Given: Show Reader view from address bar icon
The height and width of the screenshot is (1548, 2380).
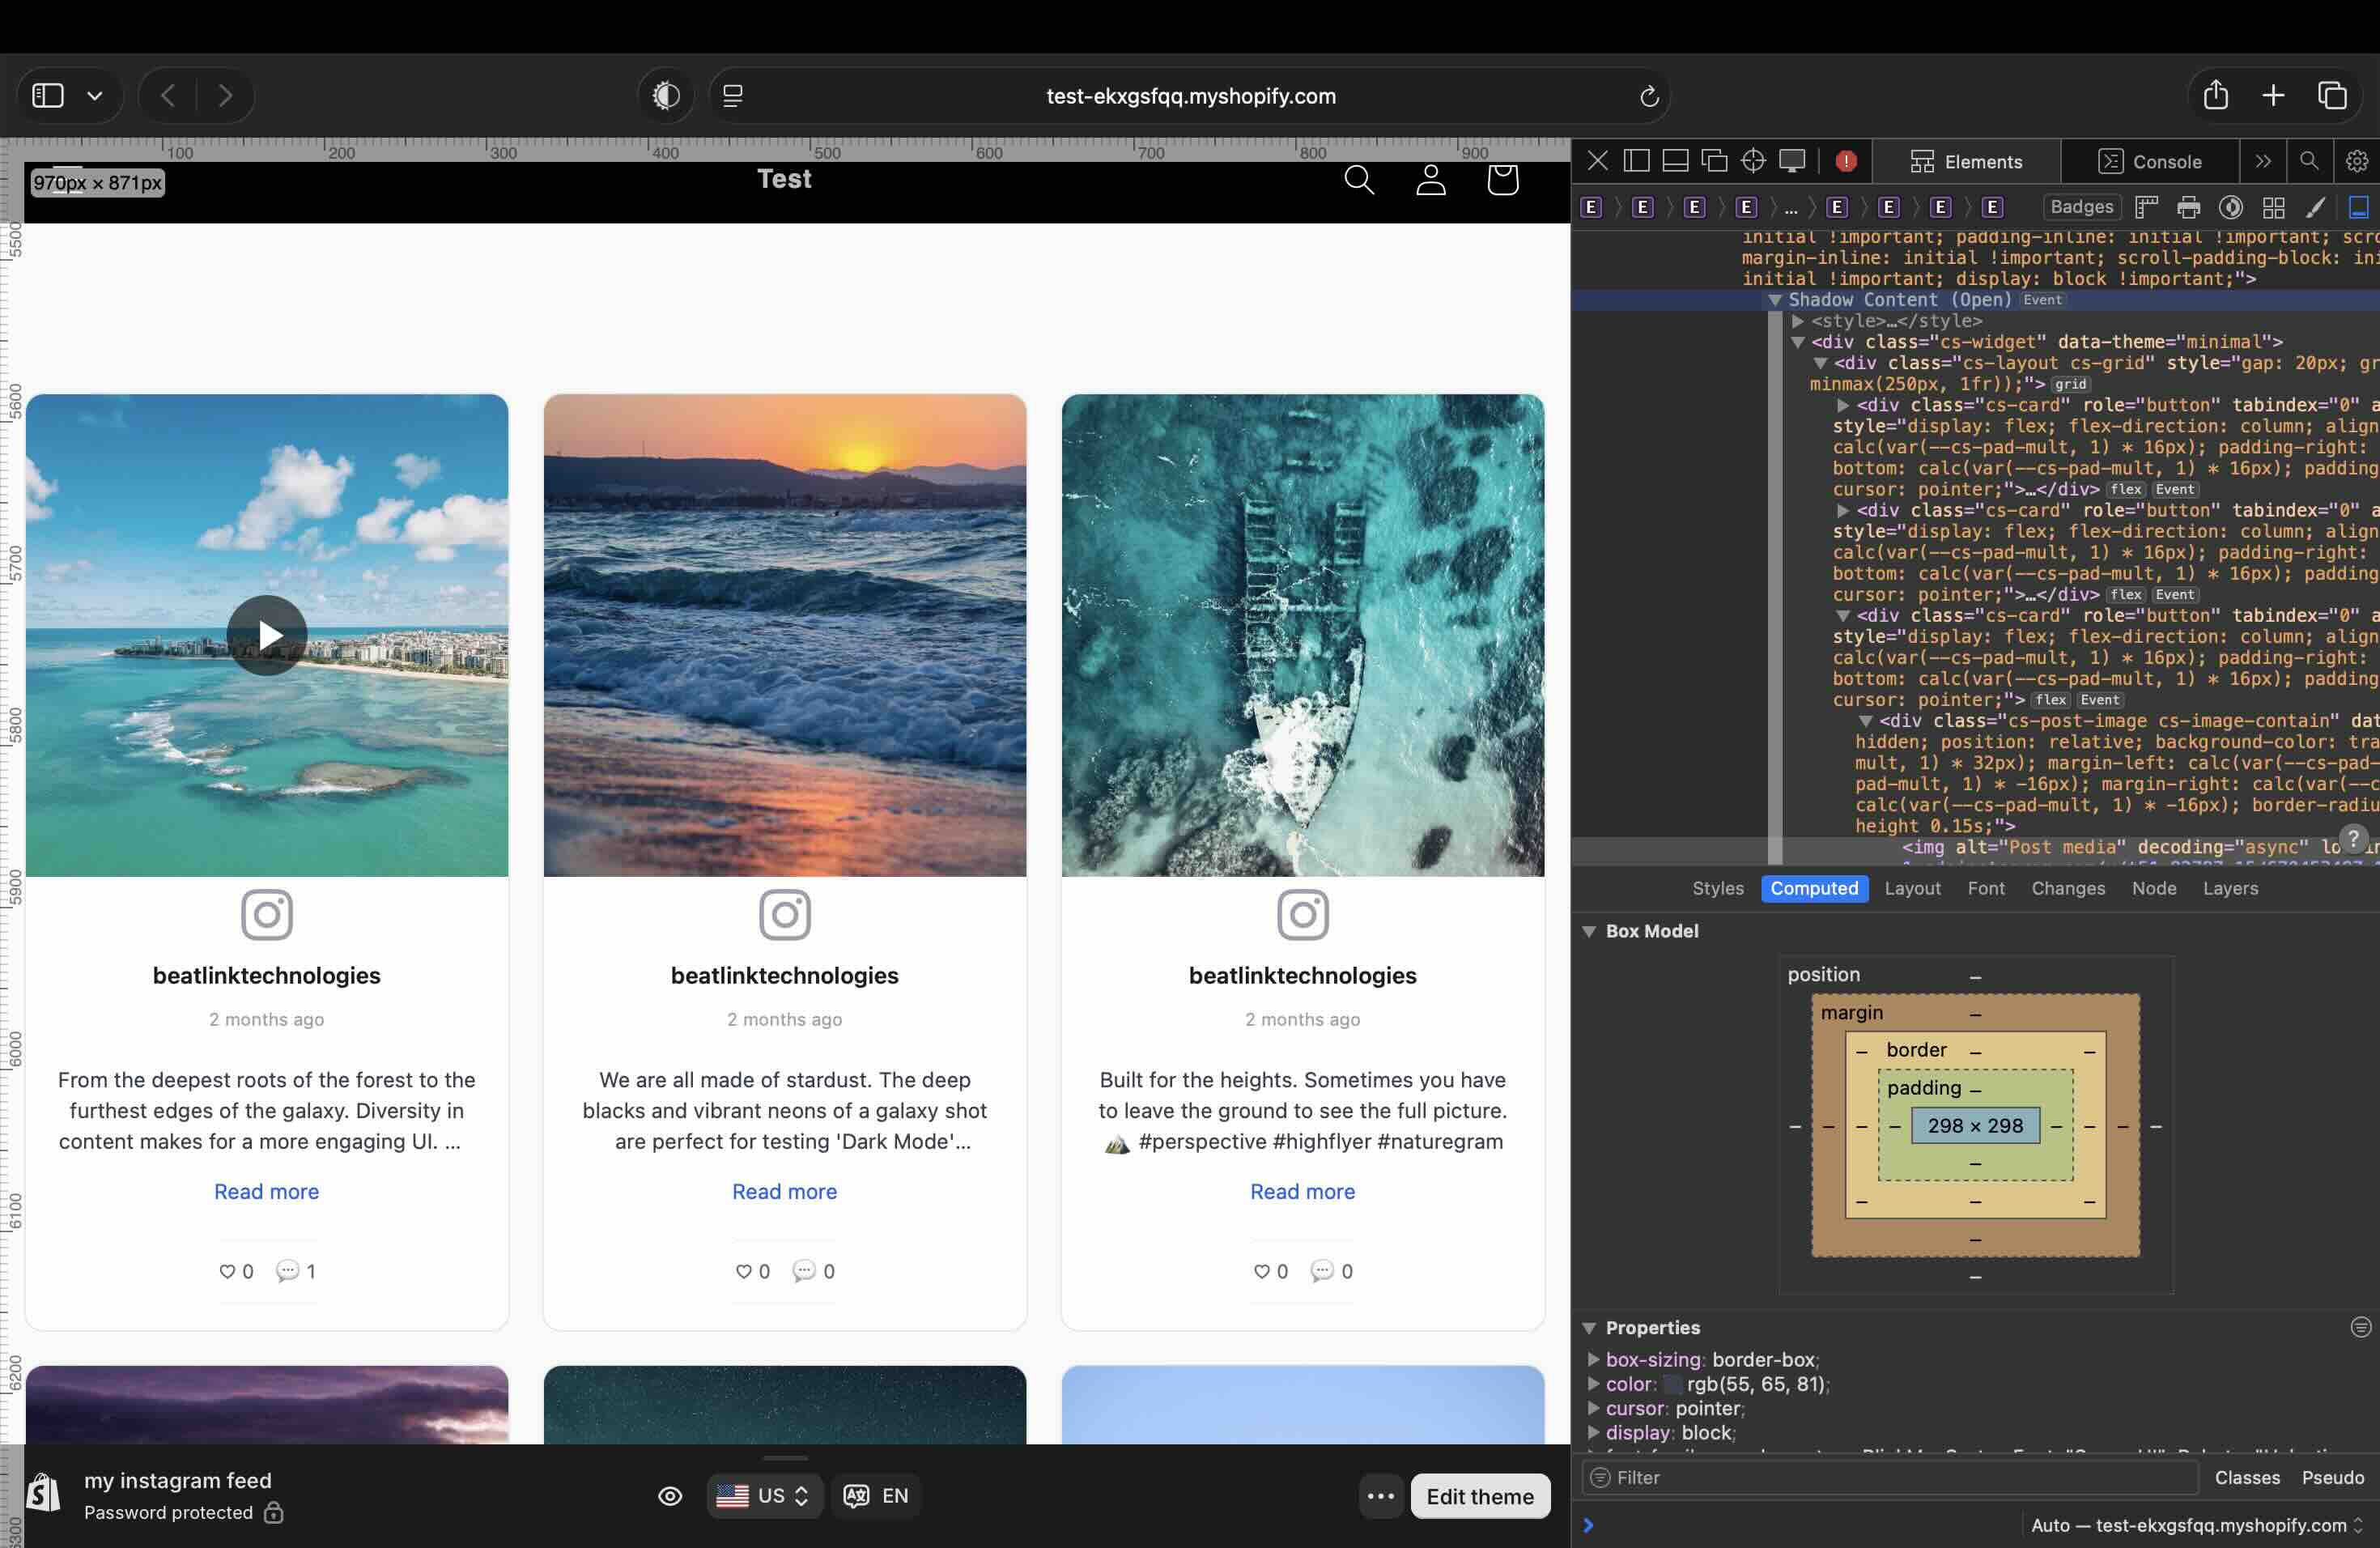Looking at the screenshot, I should (x=733, y=96).
